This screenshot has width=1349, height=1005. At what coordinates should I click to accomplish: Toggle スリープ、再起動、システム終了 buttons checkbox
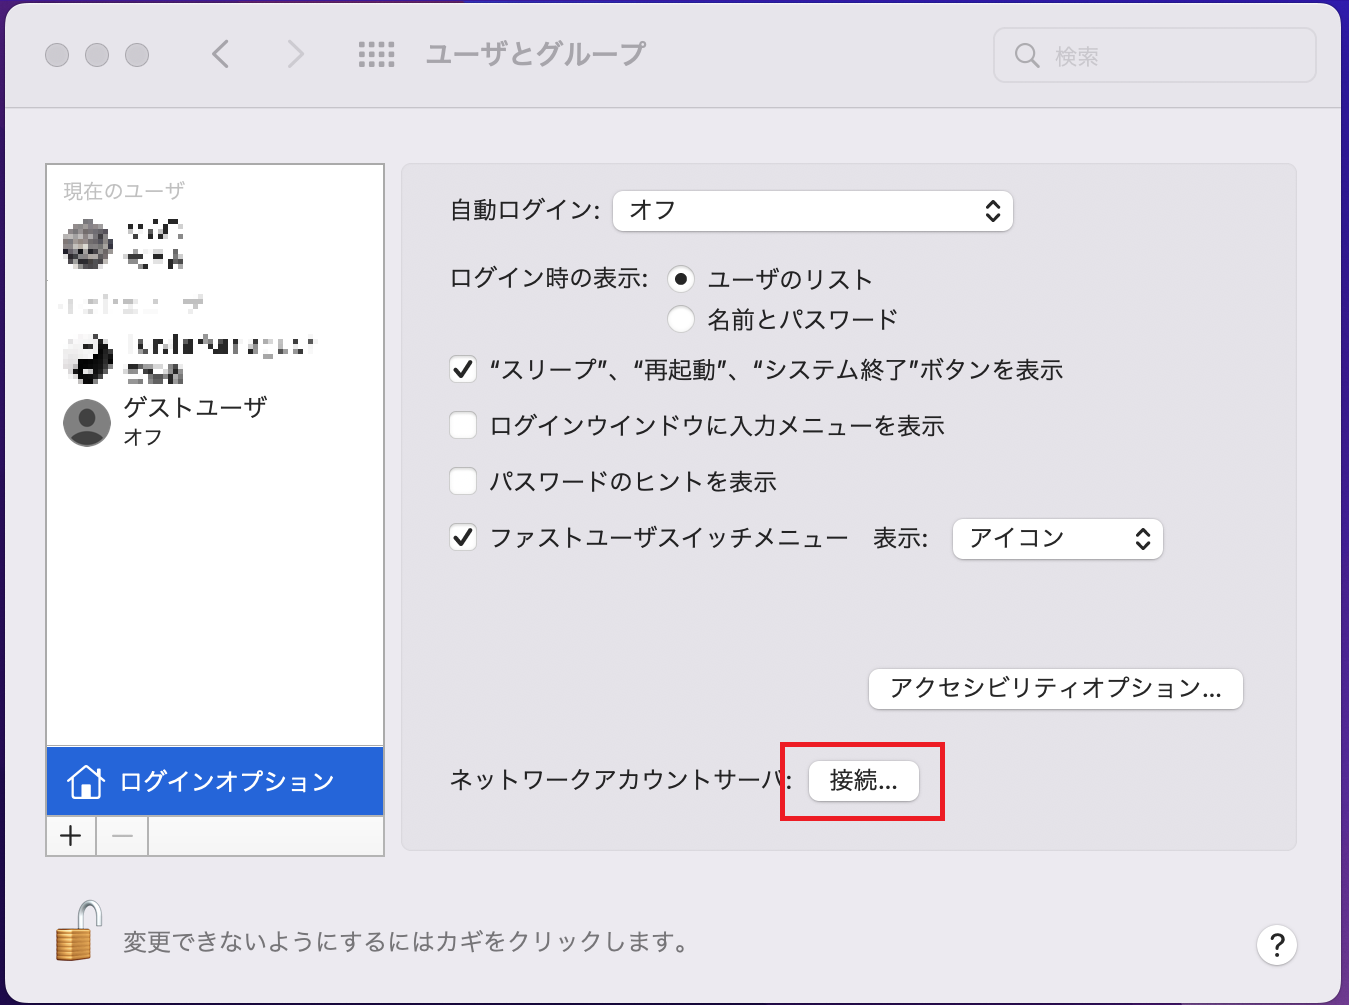pyautogui.click(x=463, y=369)
